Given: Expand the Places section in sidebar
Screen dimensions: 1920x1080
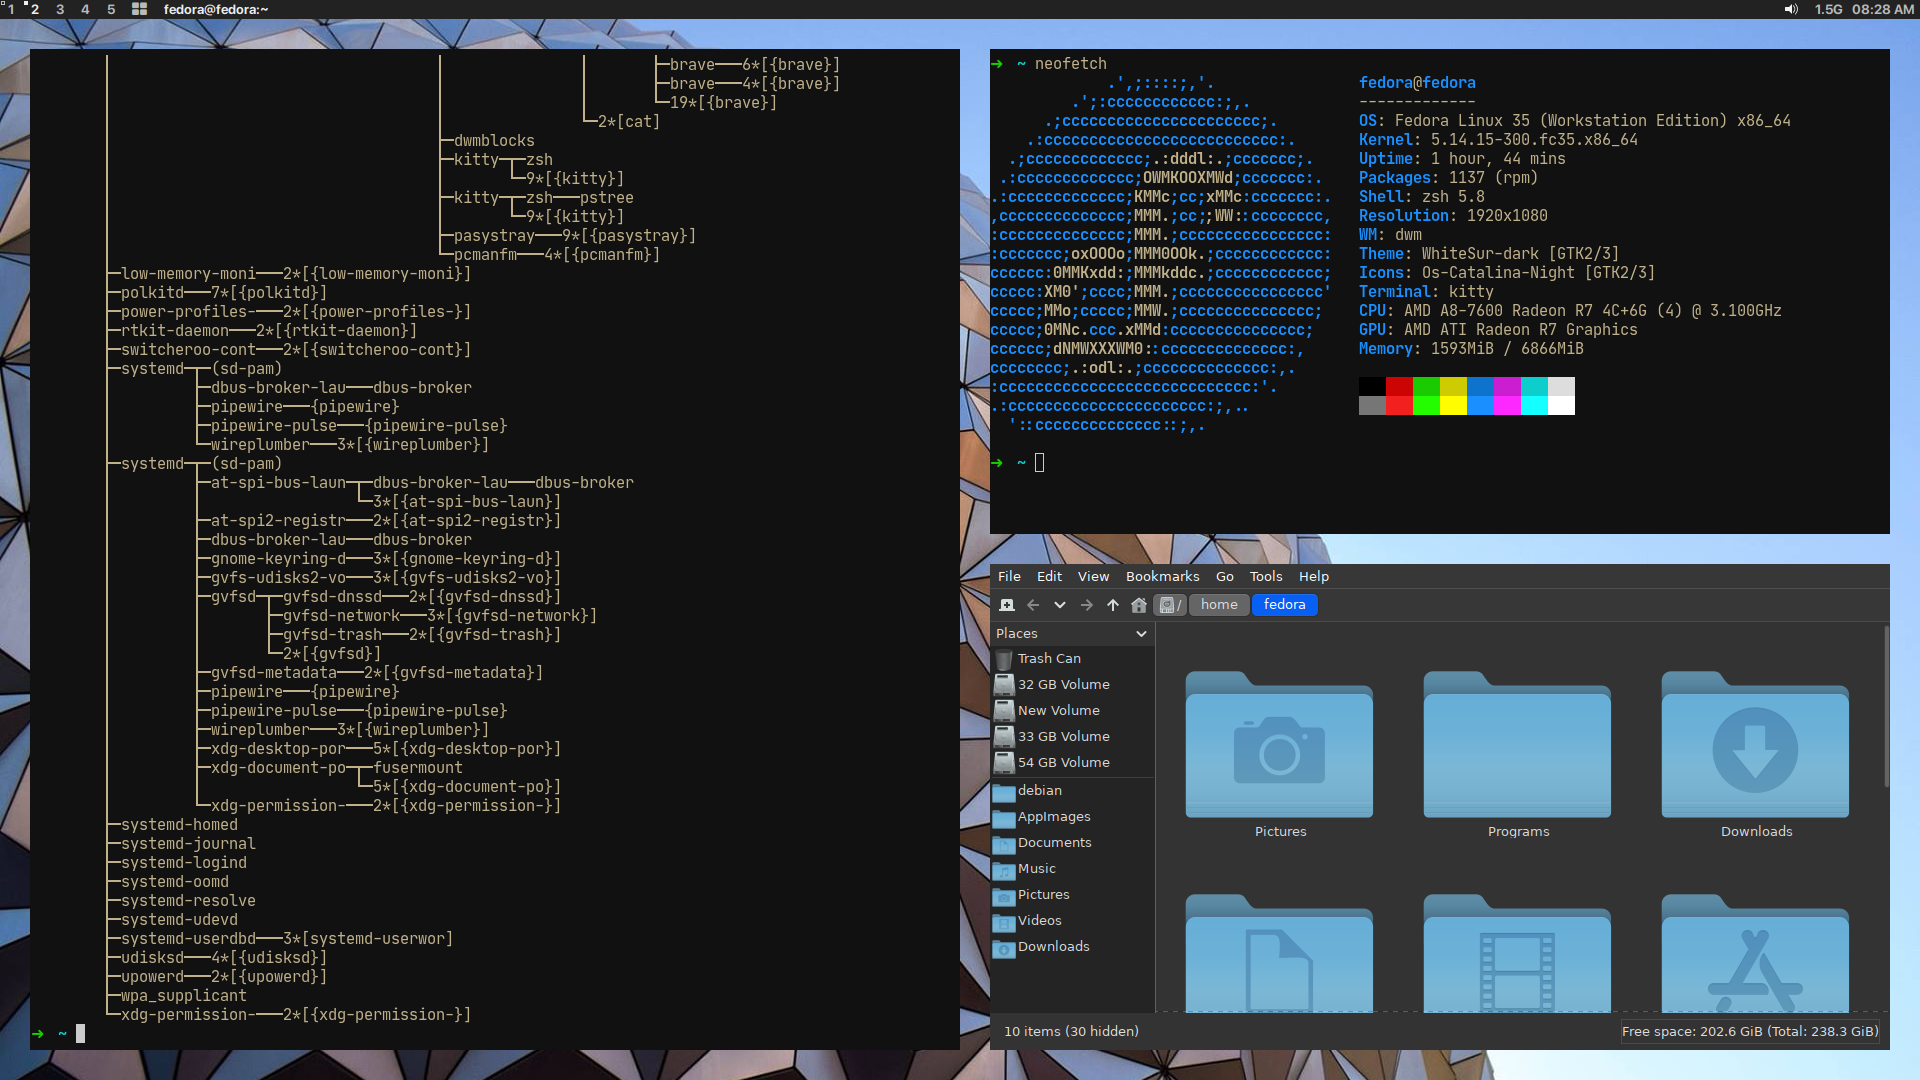Looking at the screenshot, I should click(1141, 633).
